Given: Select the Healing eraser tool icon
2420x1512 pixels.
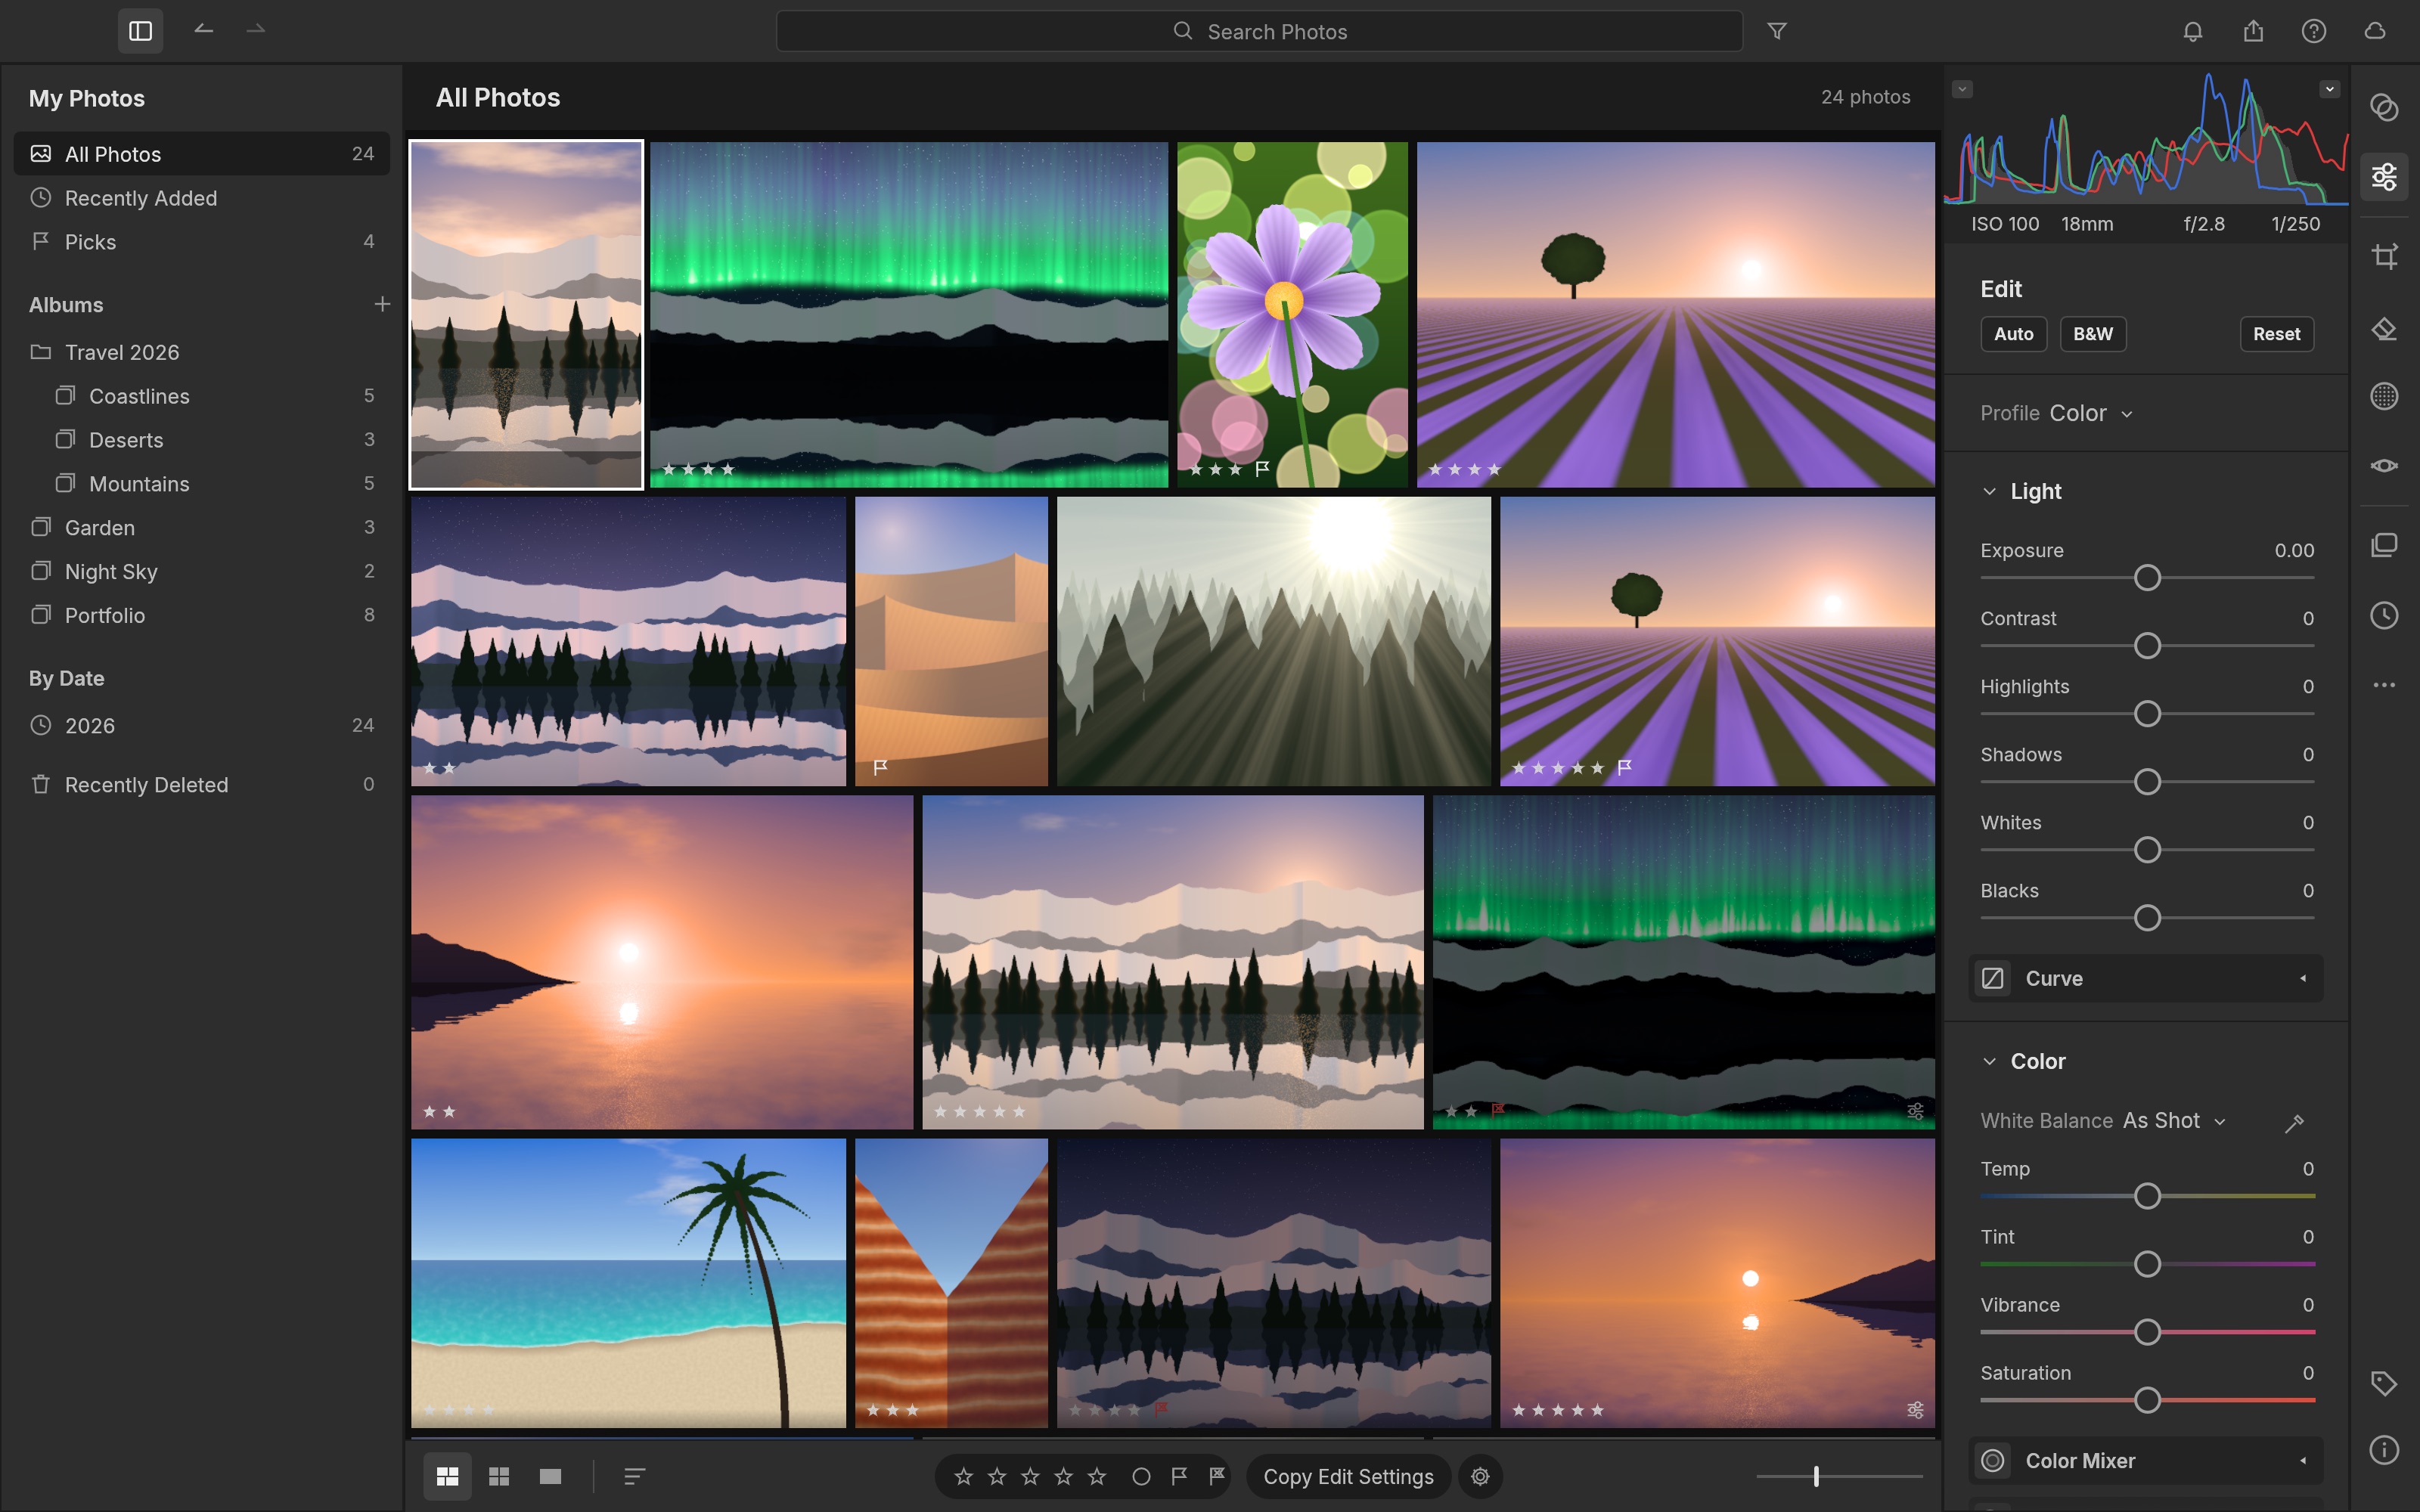Looking at the screenshot, I should [x=2384, y=329].
